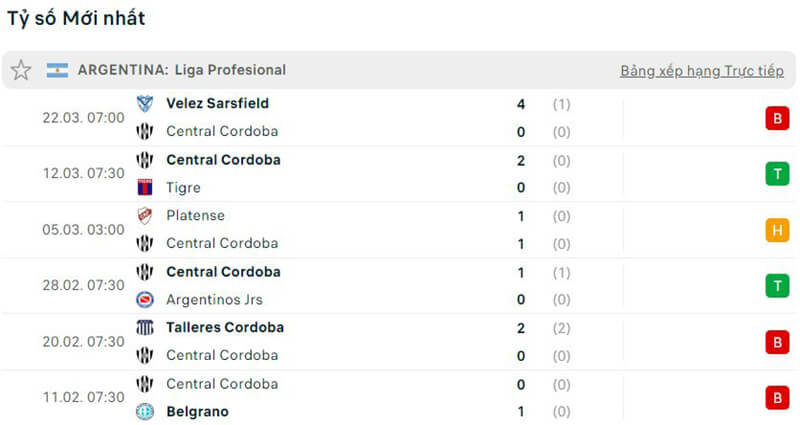
Task: Click the Talleres Cordoba team crest
Action: [145, 327]
